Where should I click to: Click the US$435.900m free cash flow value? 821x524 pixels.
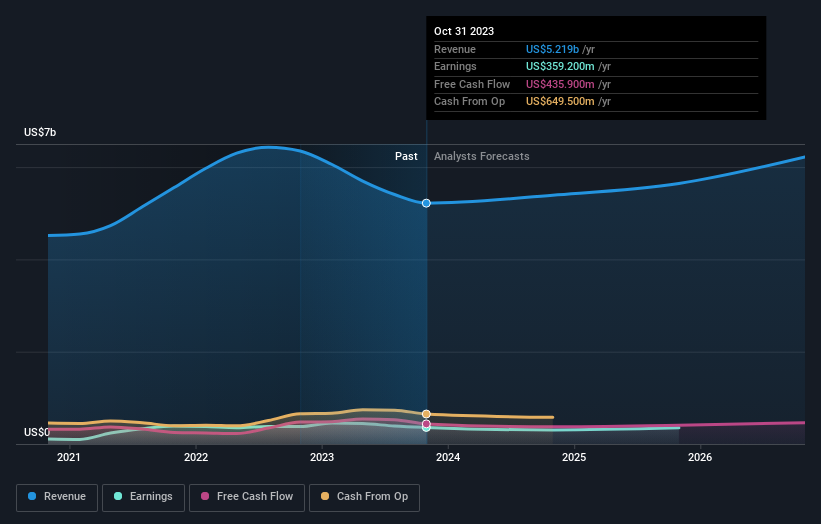[560, 84]
